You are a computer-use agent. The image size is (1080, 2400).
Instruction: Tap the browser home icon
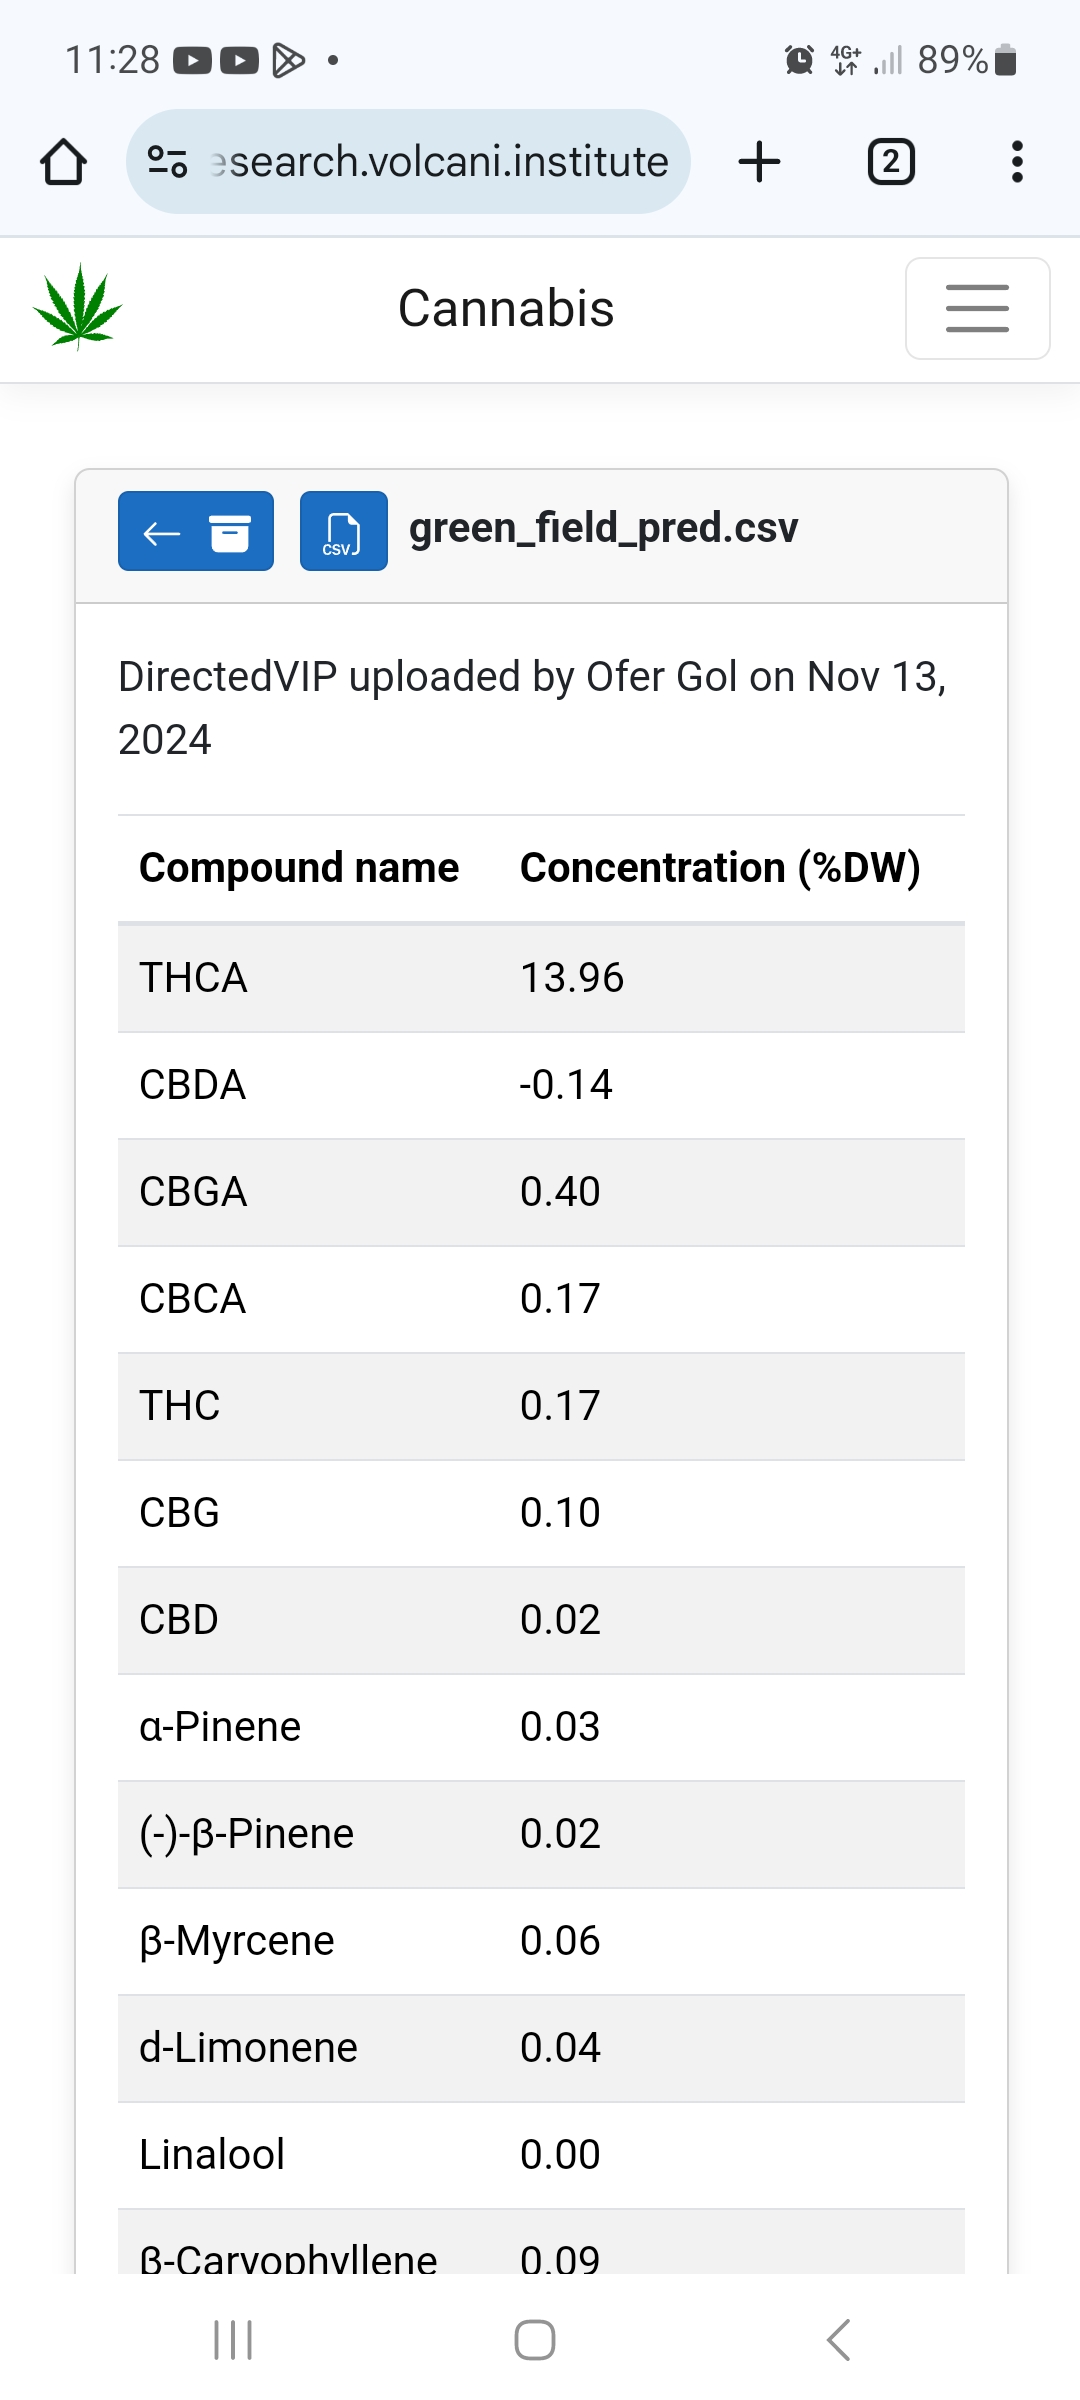tap(63, 162)
